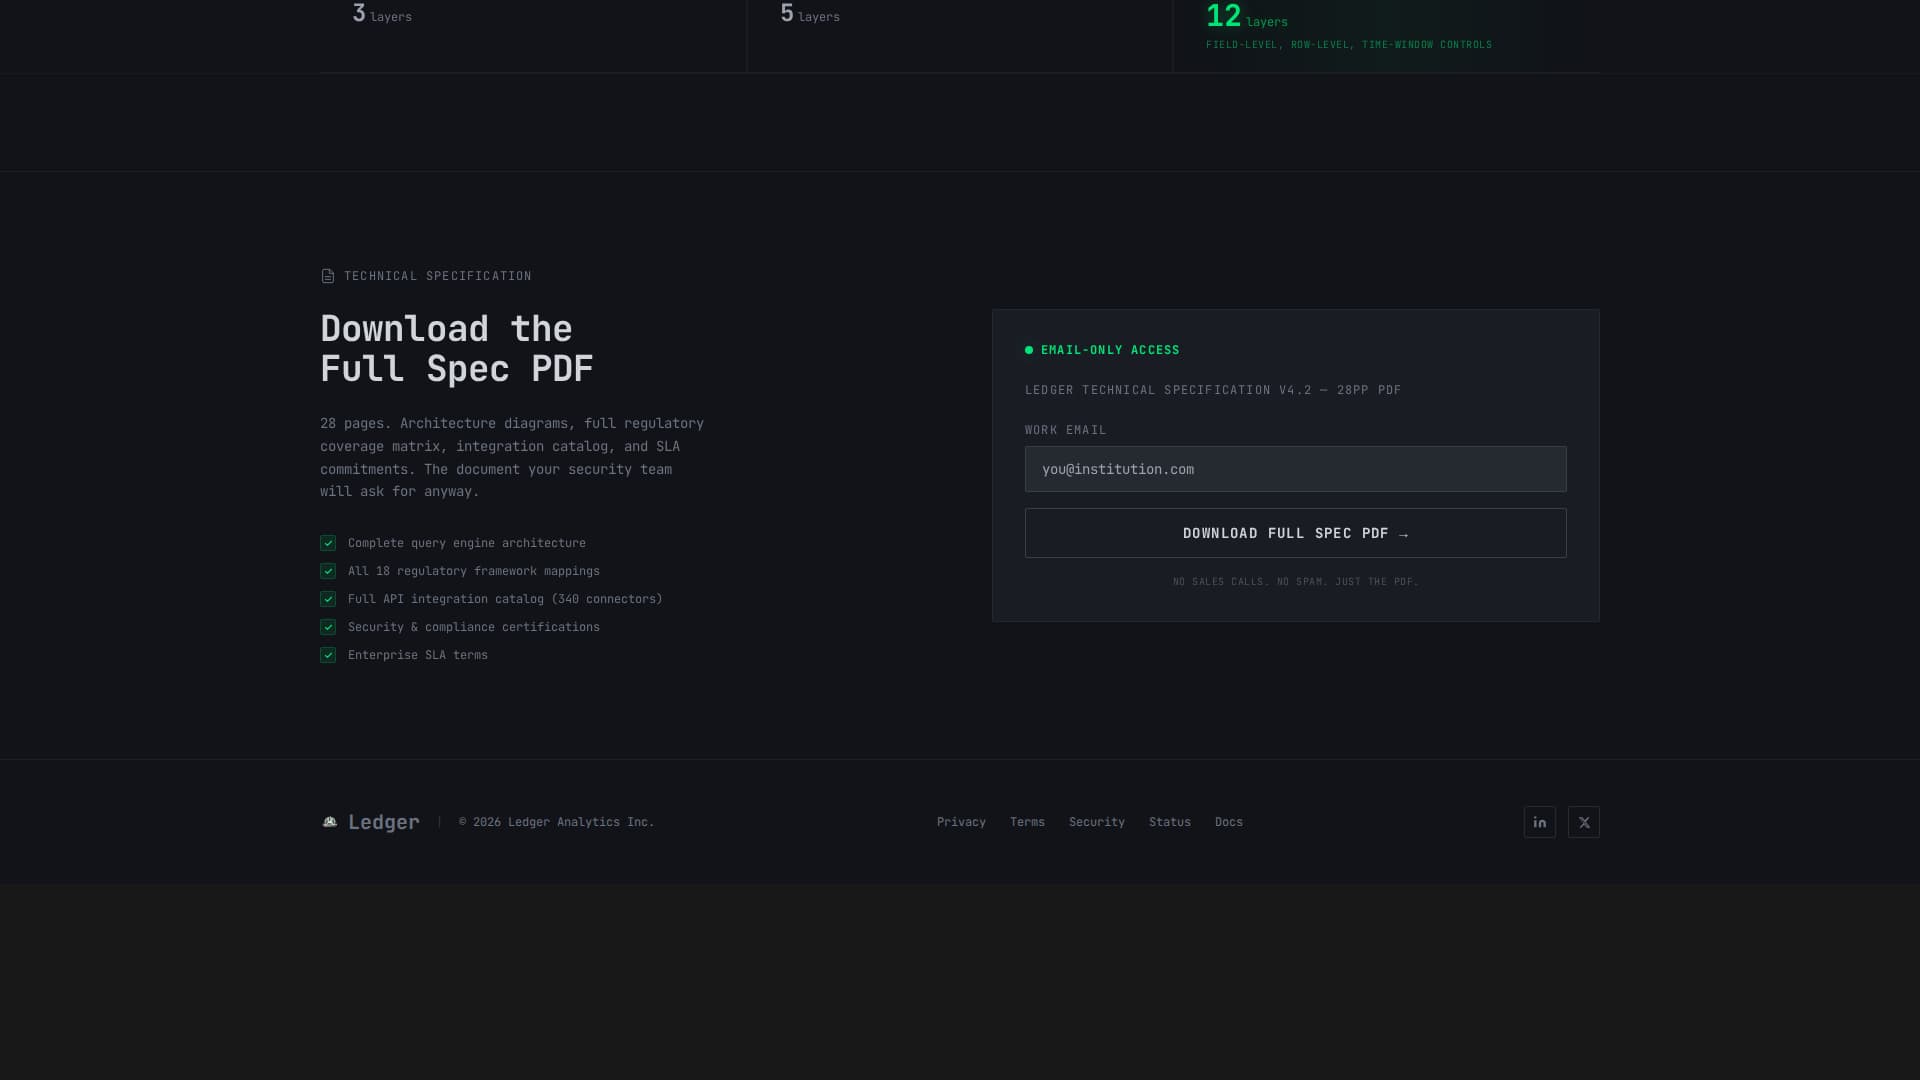Click the "TECHNICAL SPECIFICATION" label
Viewport: 1920px width, 1080px height.
pyautogui.click(x=438, y=276)
